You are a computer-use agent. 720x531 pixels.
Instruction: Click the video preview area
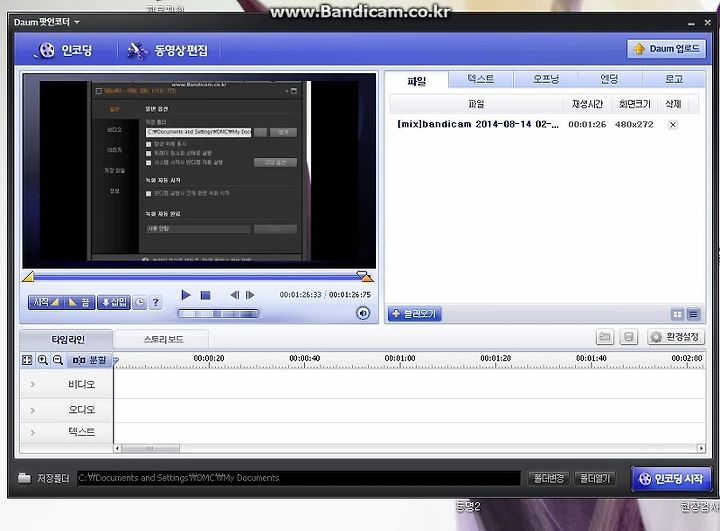coord(199,171)
